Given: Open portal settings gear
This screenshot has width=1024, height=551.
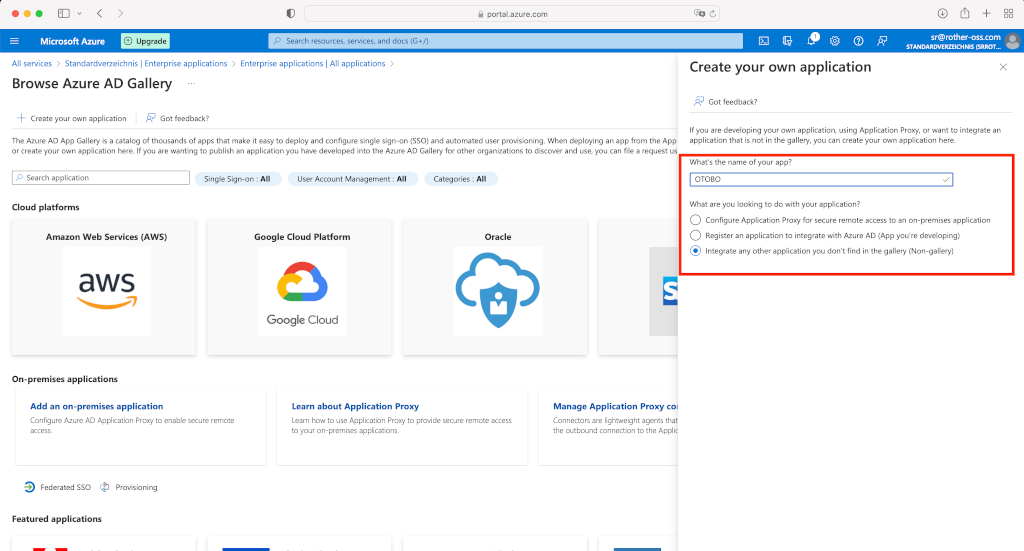Looking at the screenshot, I should coord(835,41).
